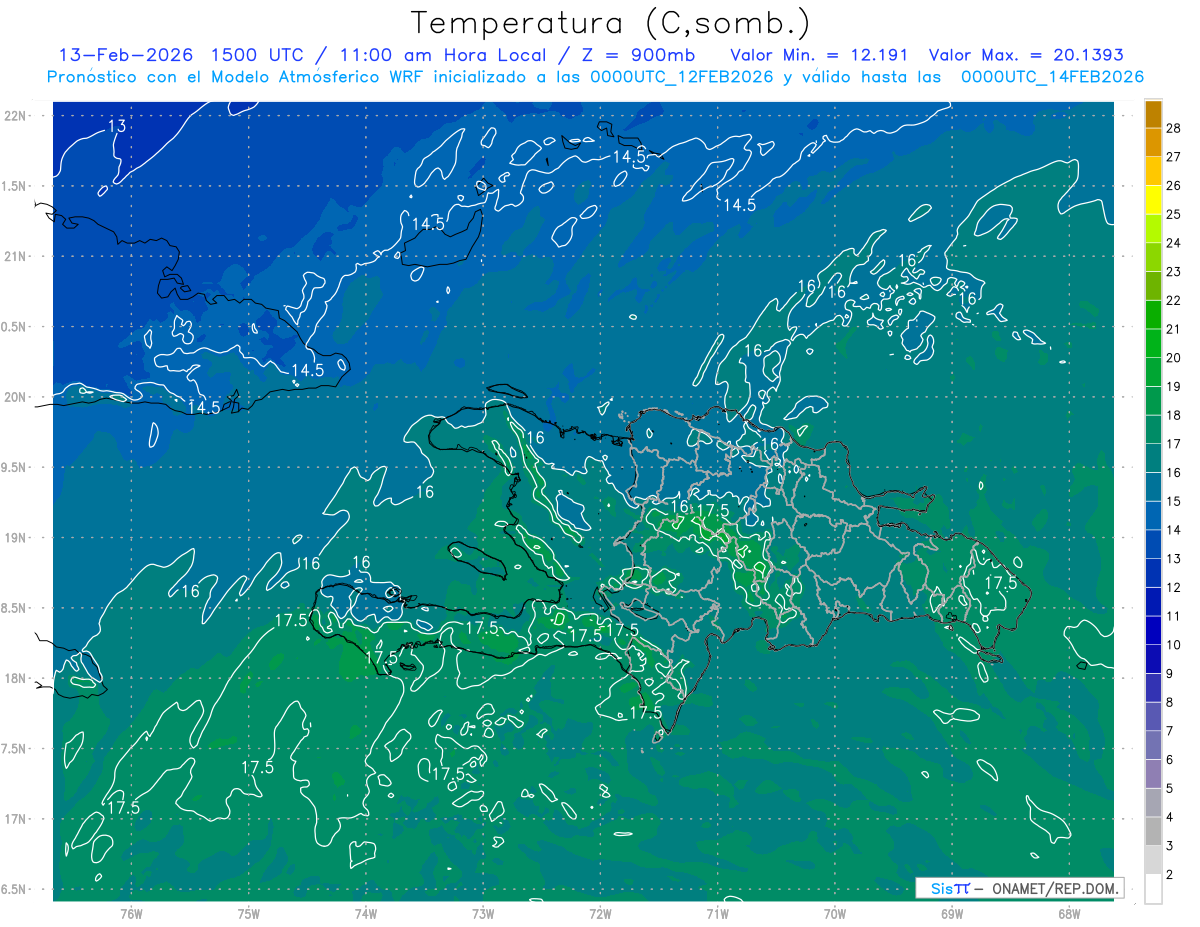Click the "22N" latitude label
1200x927 pixels.
[x=15, y=116]
